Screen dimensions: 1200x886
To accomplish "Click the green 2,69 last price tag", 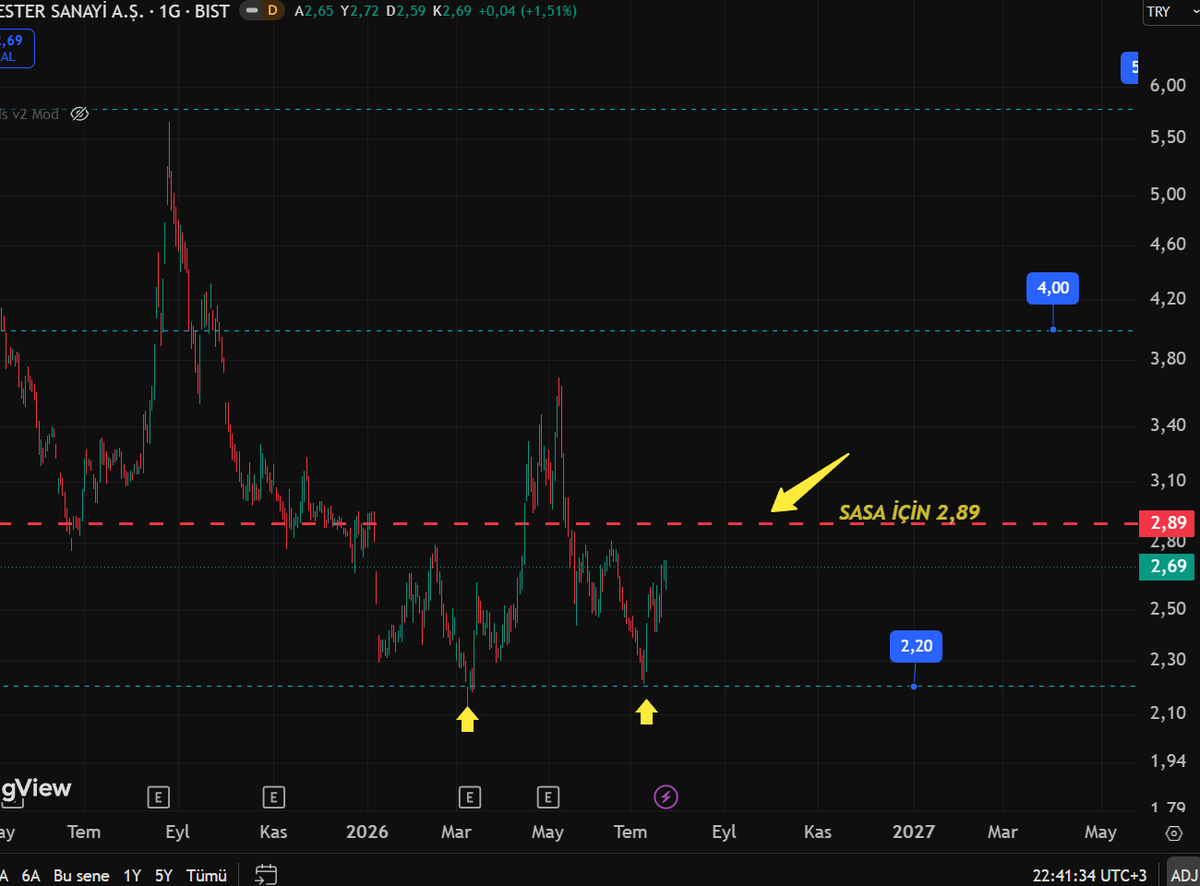I will [x=1168, y=567].
